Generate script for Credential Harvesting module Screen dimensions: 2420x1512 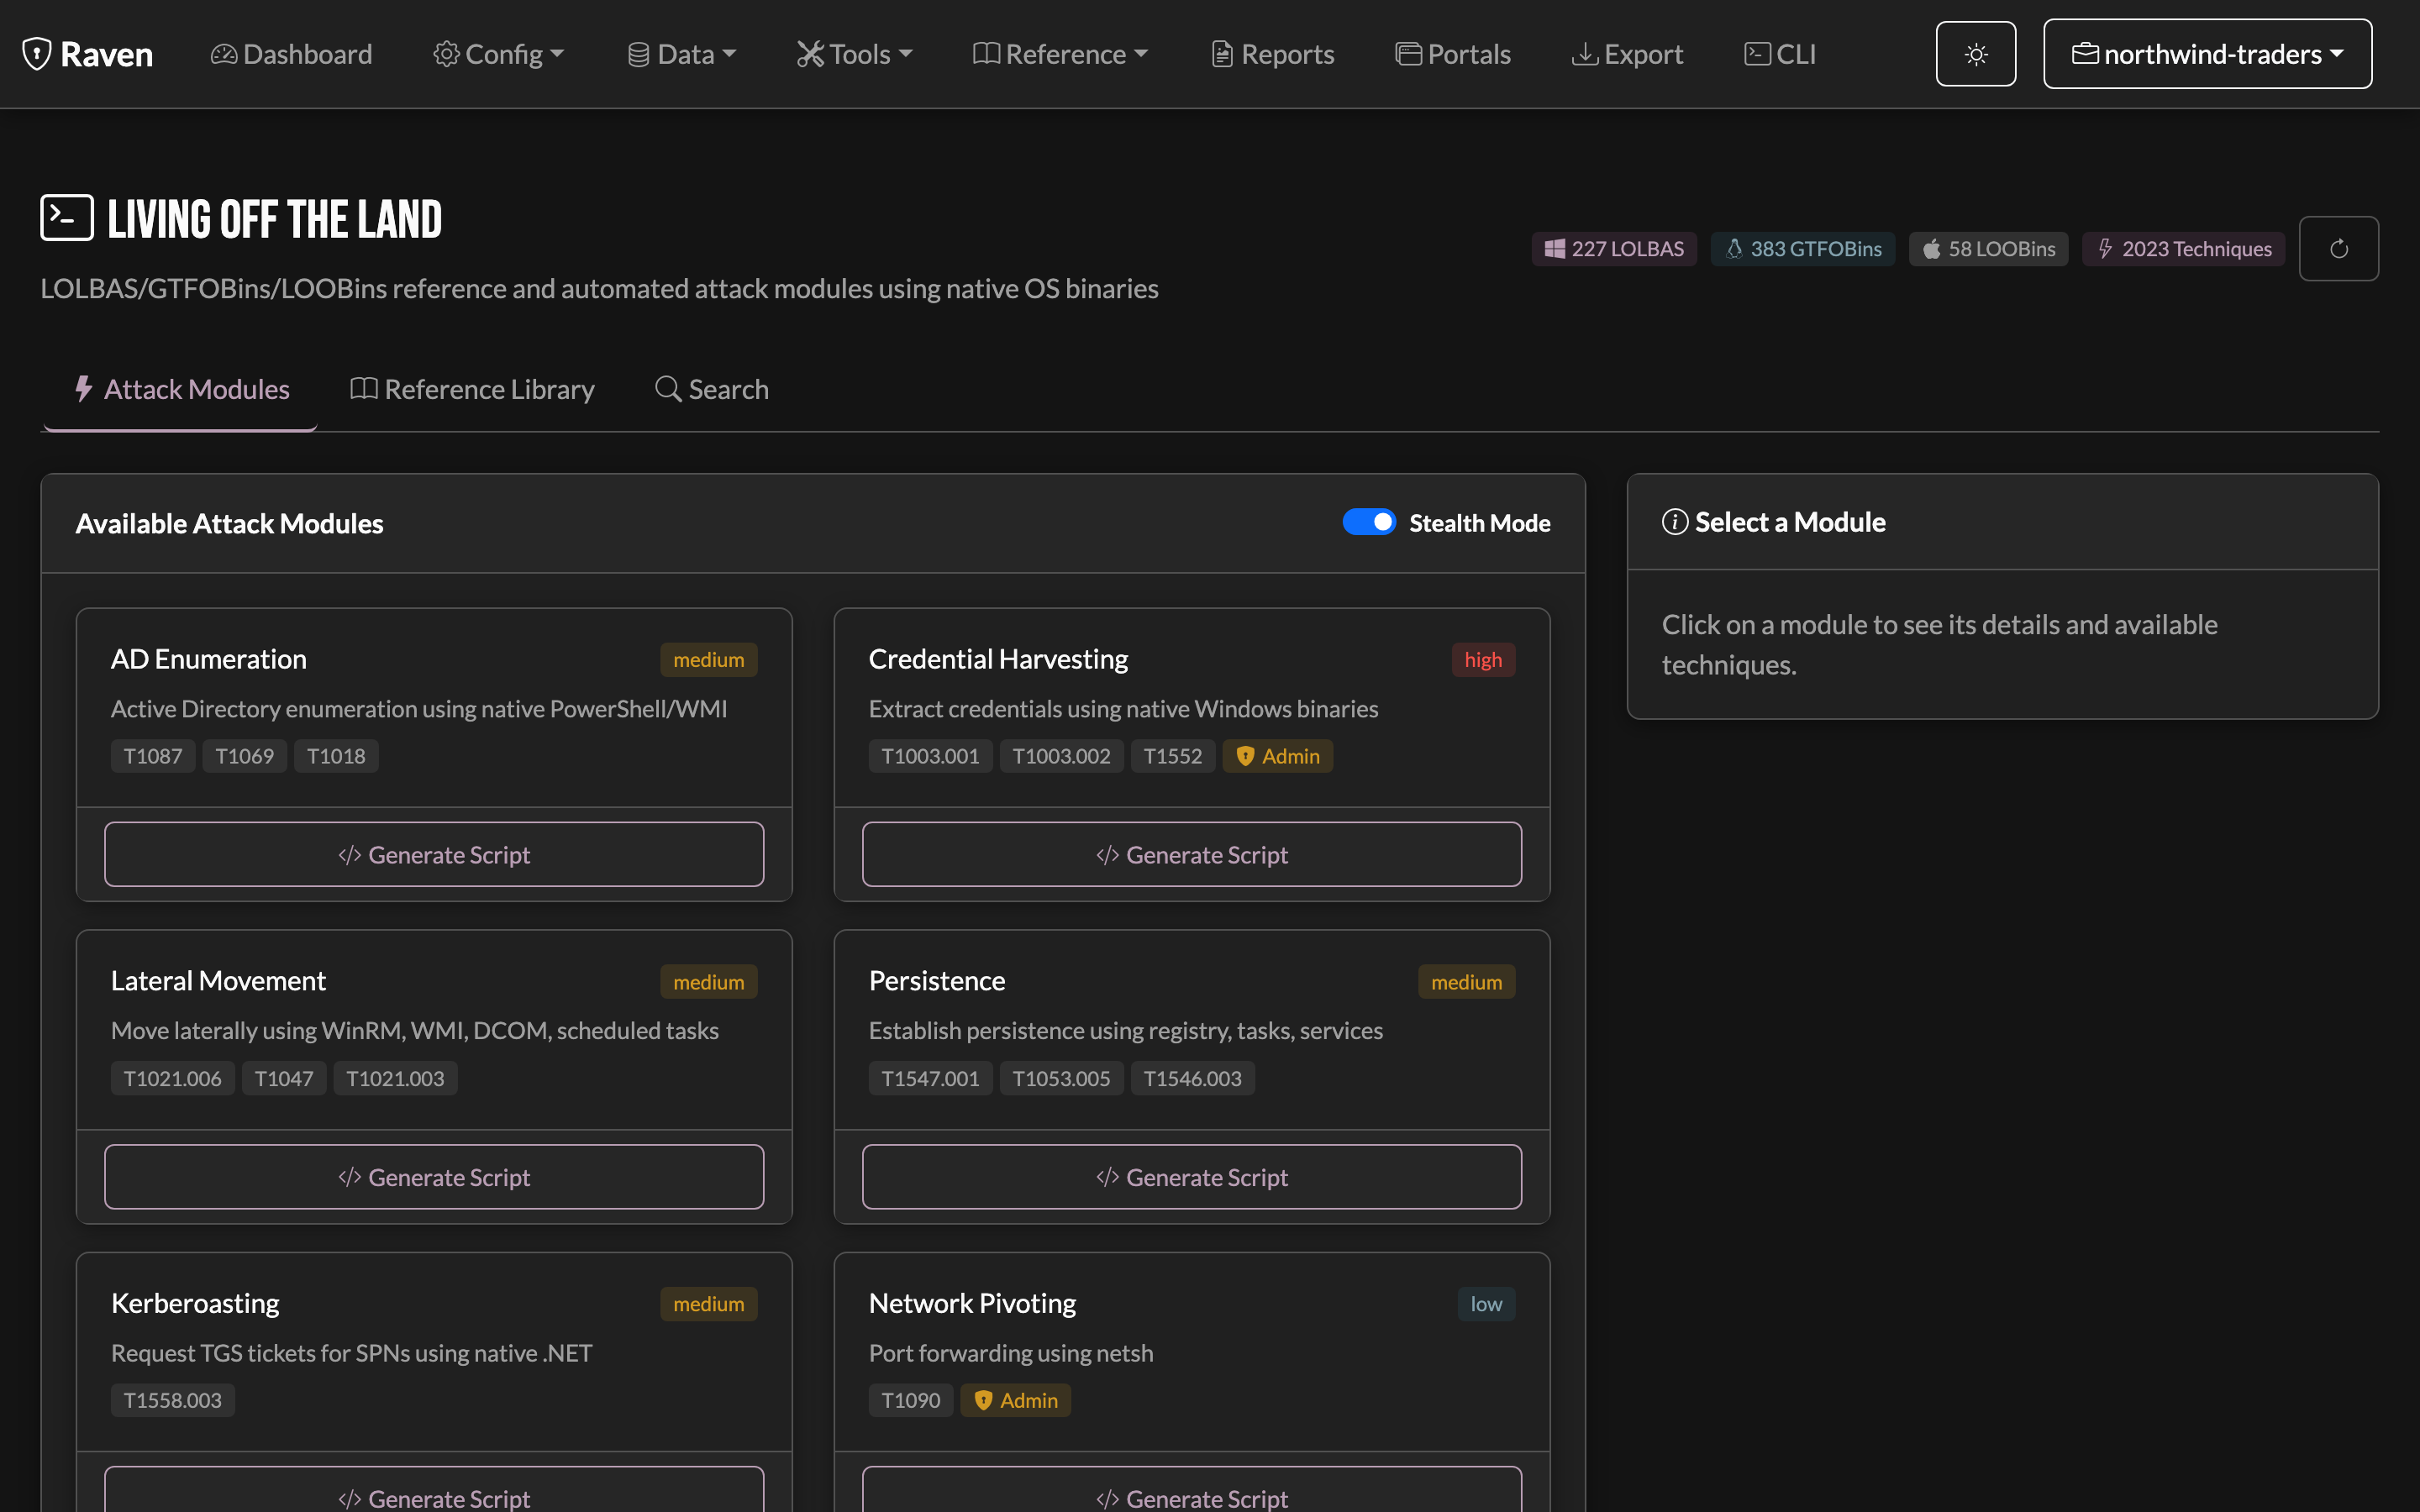pos(1192,854)
